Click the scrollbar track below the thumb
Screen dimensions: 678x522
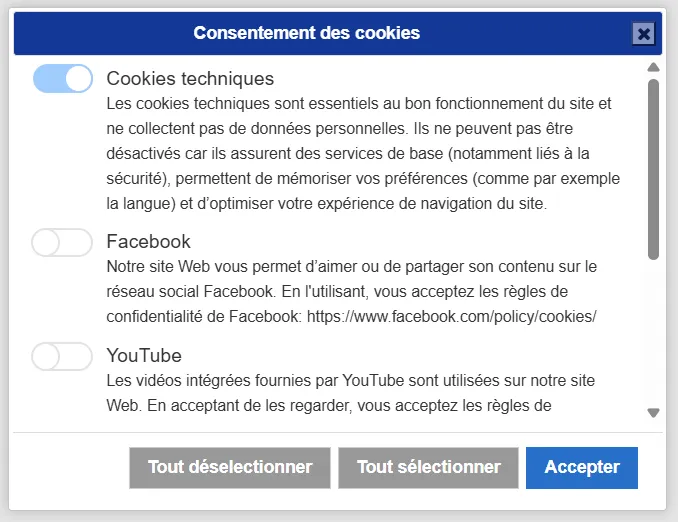653,330
